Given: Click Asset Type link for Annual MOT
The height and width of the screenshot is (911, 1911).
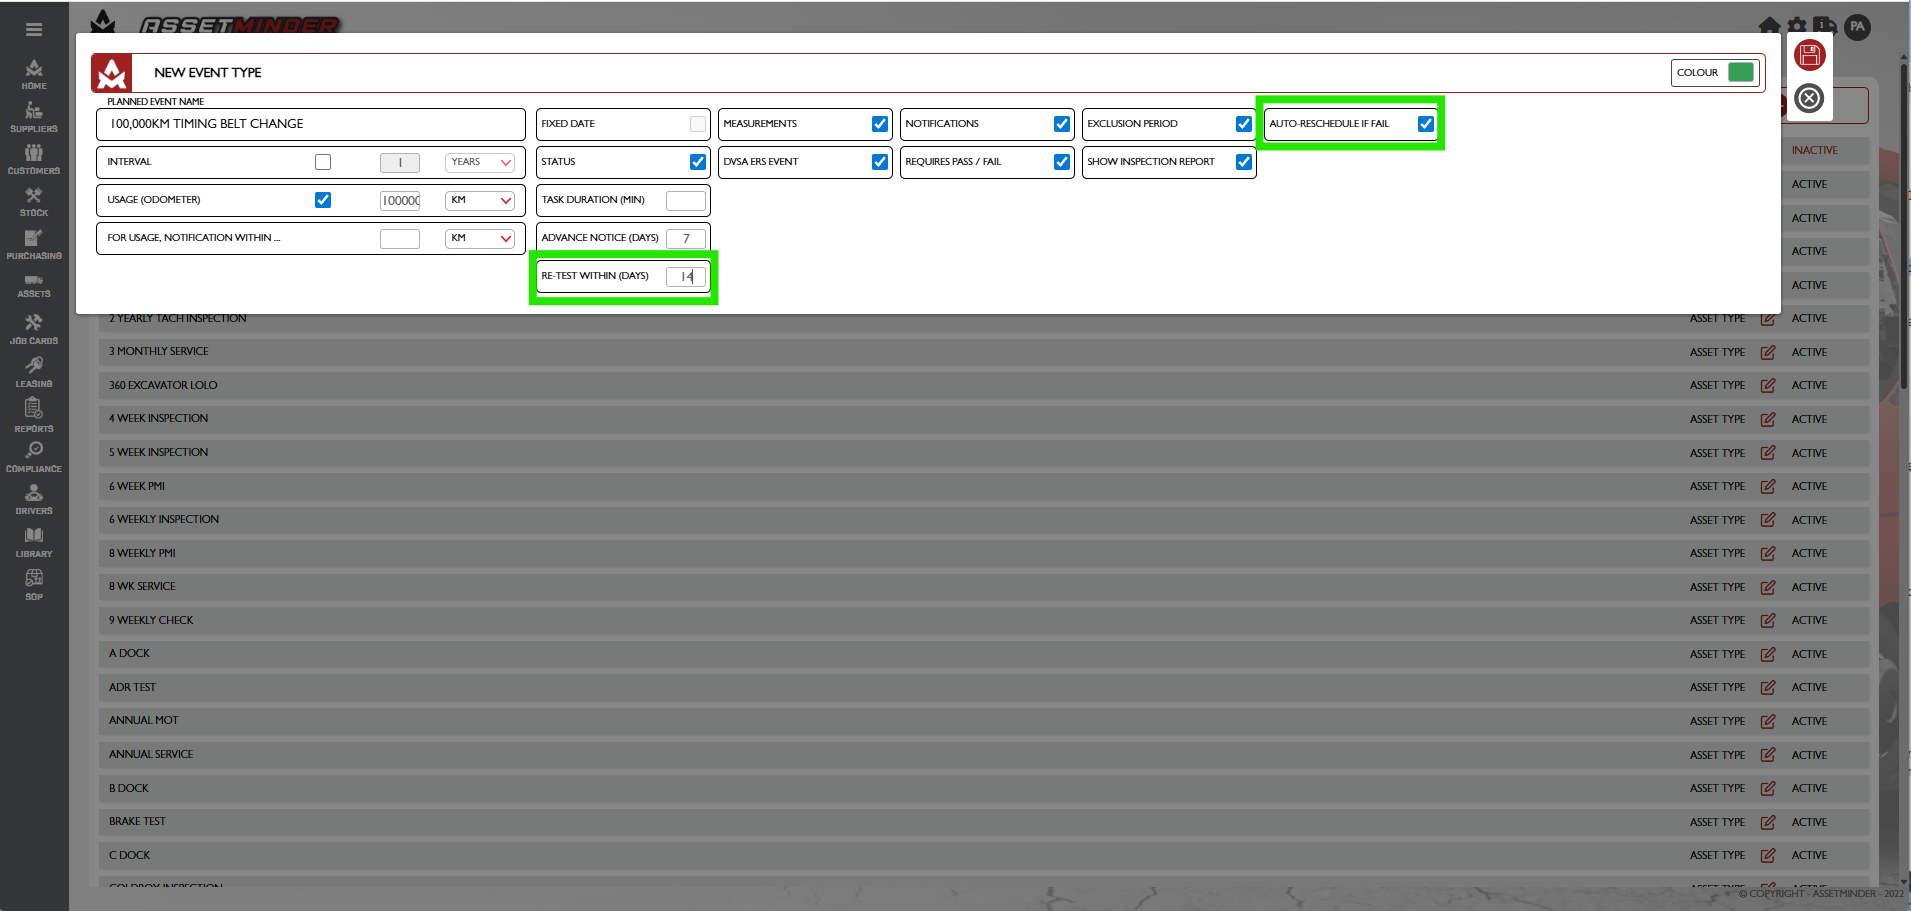Looking at the screenshot, I should [x=1717, y=721].
